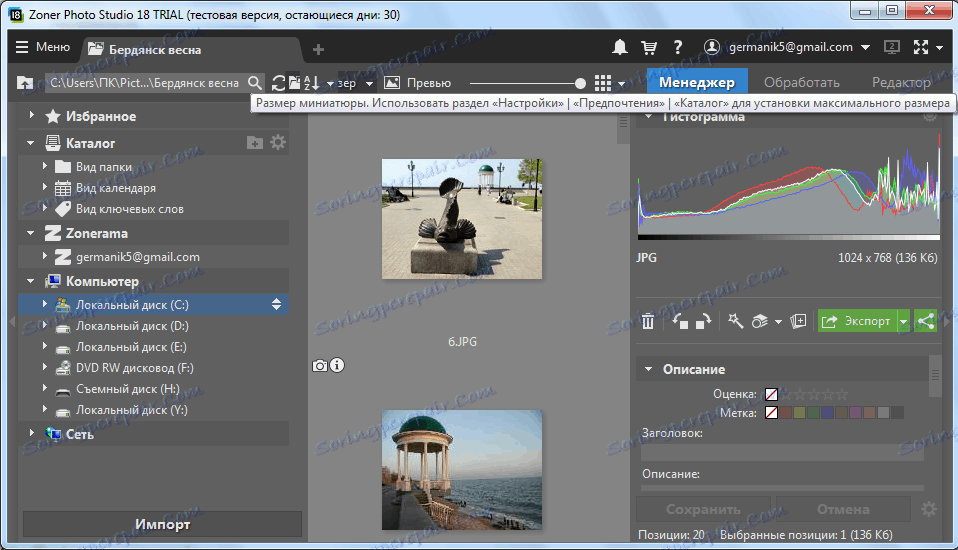Click the green share icon
The height and width of the screenshot is (550, 958).
pos(926,321)
